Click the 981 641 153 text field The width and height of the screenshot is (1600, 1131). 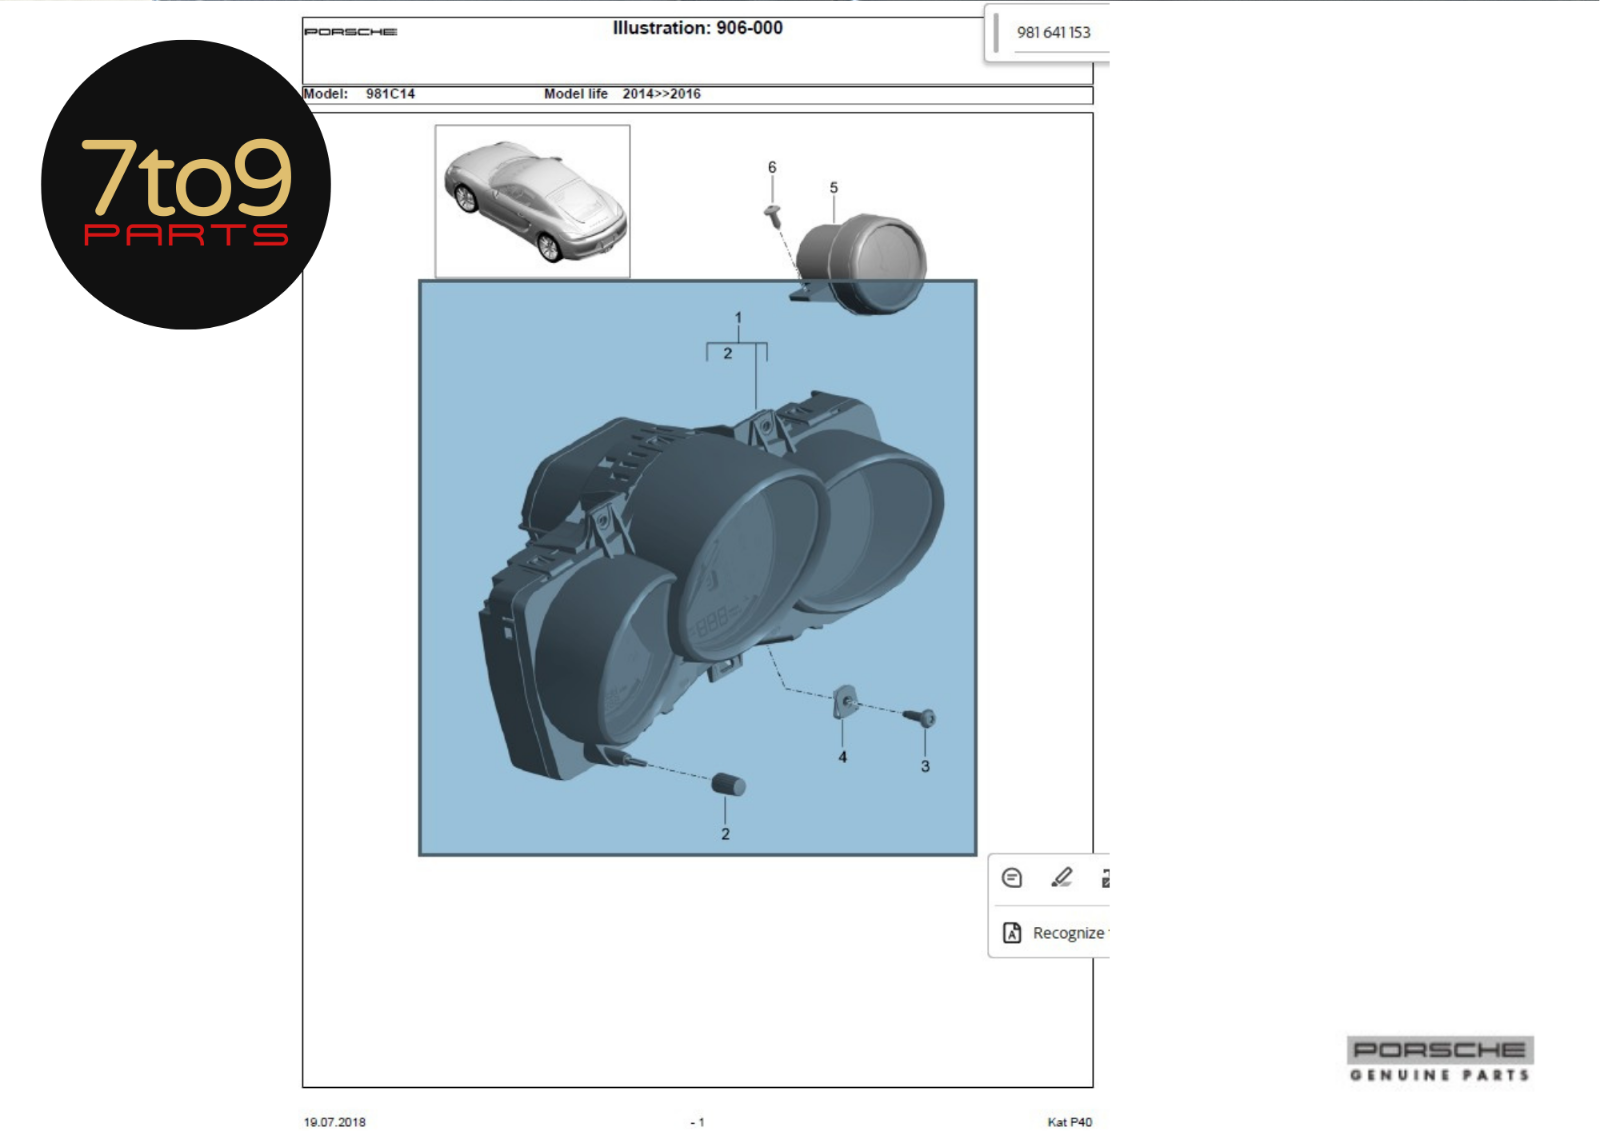pyautogui.click(x=1054, y=33)
